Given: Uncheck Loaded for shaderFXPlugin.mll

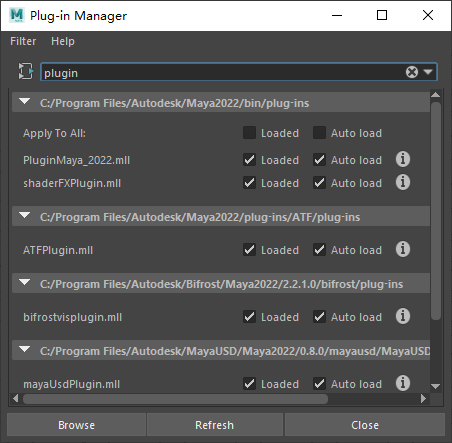Looking at the screenshot, I should tap(249, 183).
